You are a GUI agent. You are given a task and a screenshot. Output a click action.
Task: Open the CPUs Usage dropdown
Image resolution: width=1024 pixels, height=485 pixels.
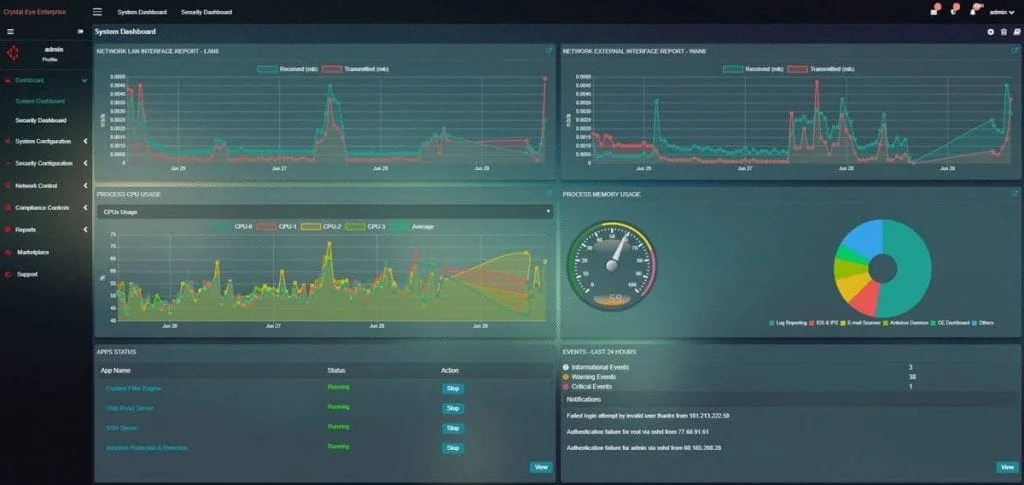pyautogui.click(x=323, y=211)
